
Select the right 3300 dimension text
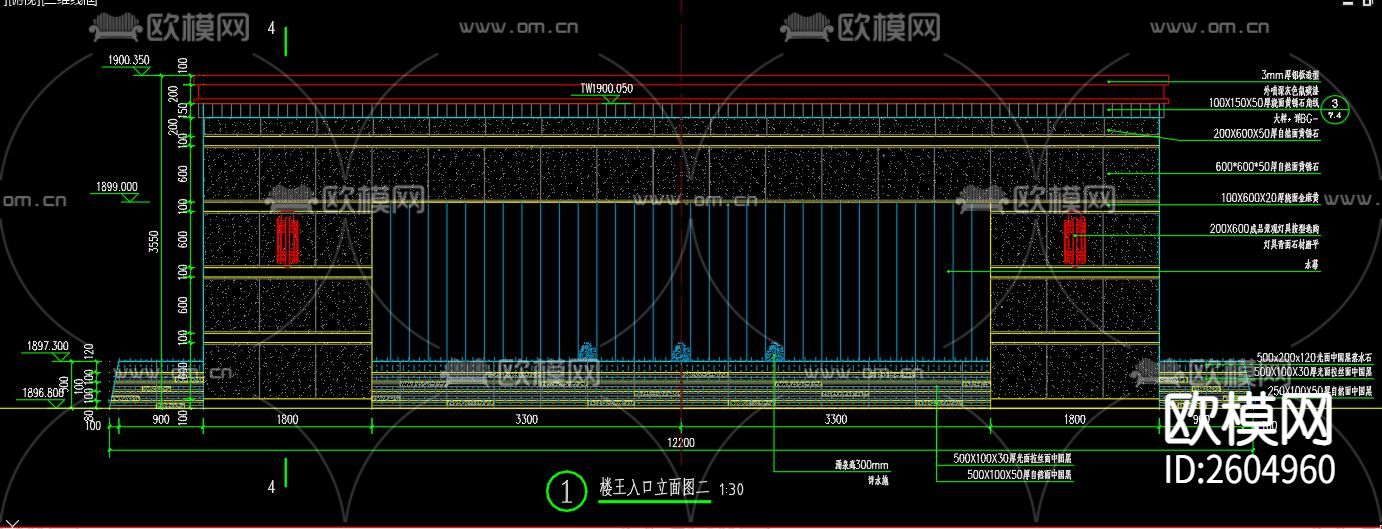[835, 420]
